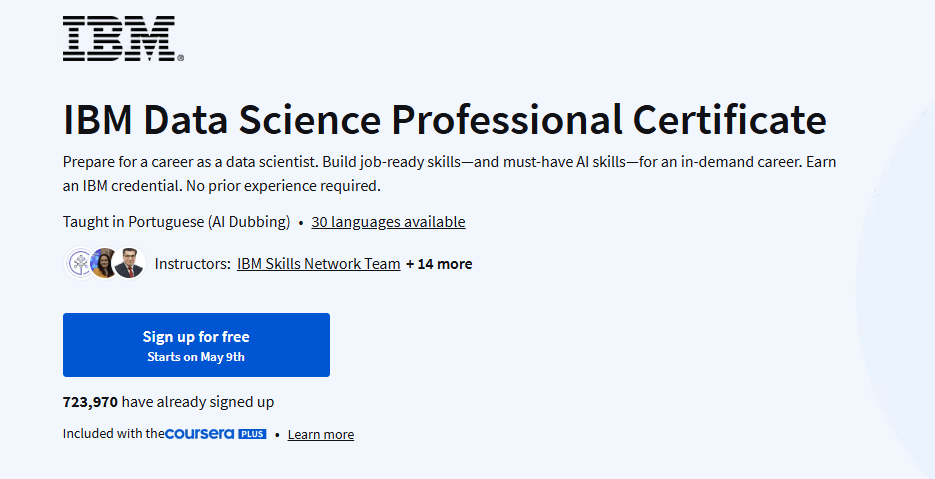Click the blue PLUS badge
Screen dimensions: 935x479
point(252,434)
